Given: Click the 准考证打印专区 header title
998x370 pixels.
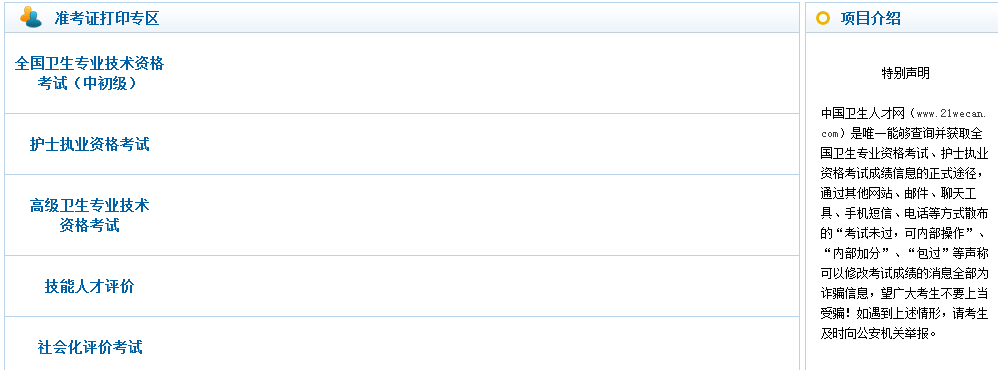Looking at the screenshot, I should (x=106, y=18).
